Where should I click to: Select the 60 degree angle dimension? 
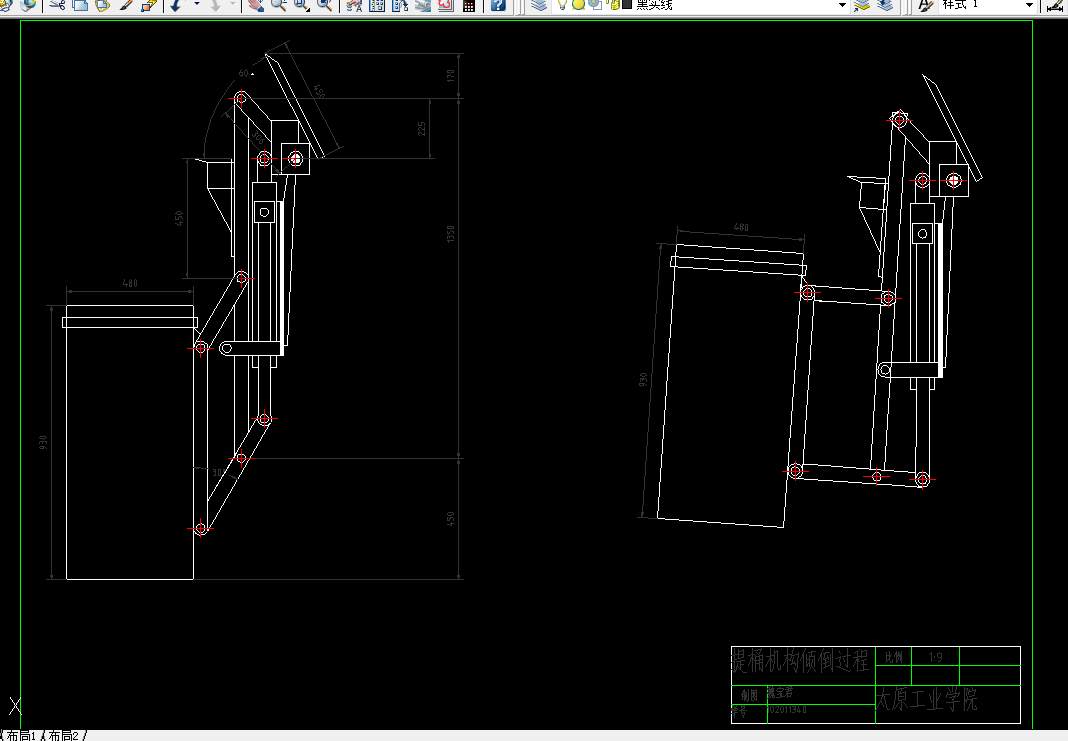[x=244, y=73]
